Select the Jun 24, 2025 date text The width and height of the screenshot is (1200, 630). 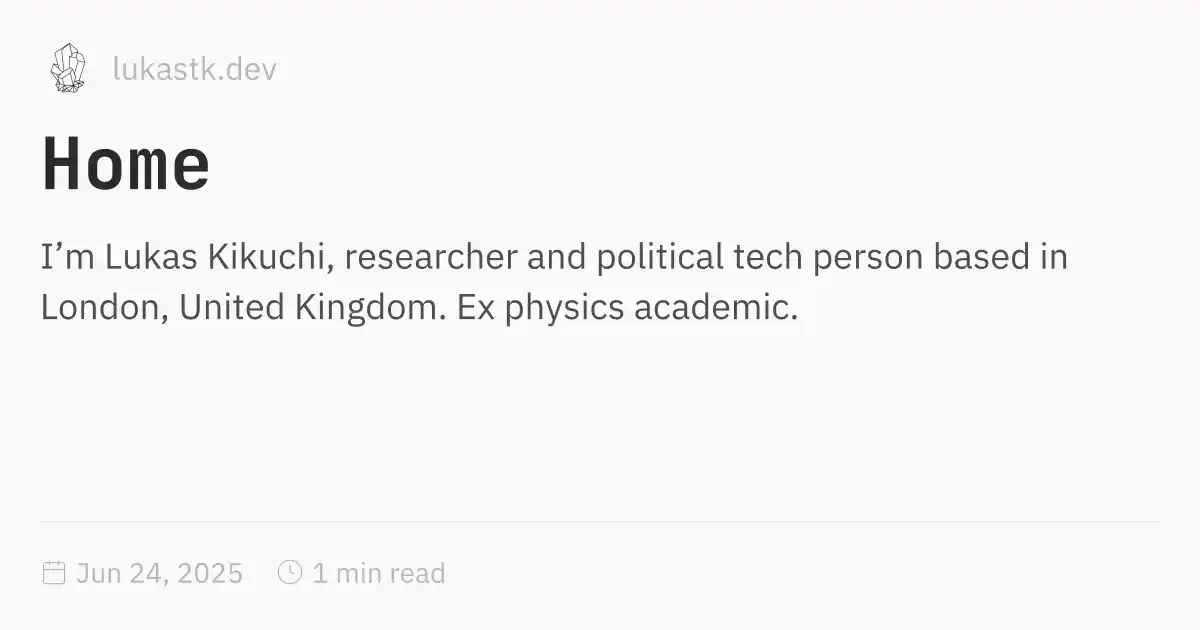[x=159, y=573]
